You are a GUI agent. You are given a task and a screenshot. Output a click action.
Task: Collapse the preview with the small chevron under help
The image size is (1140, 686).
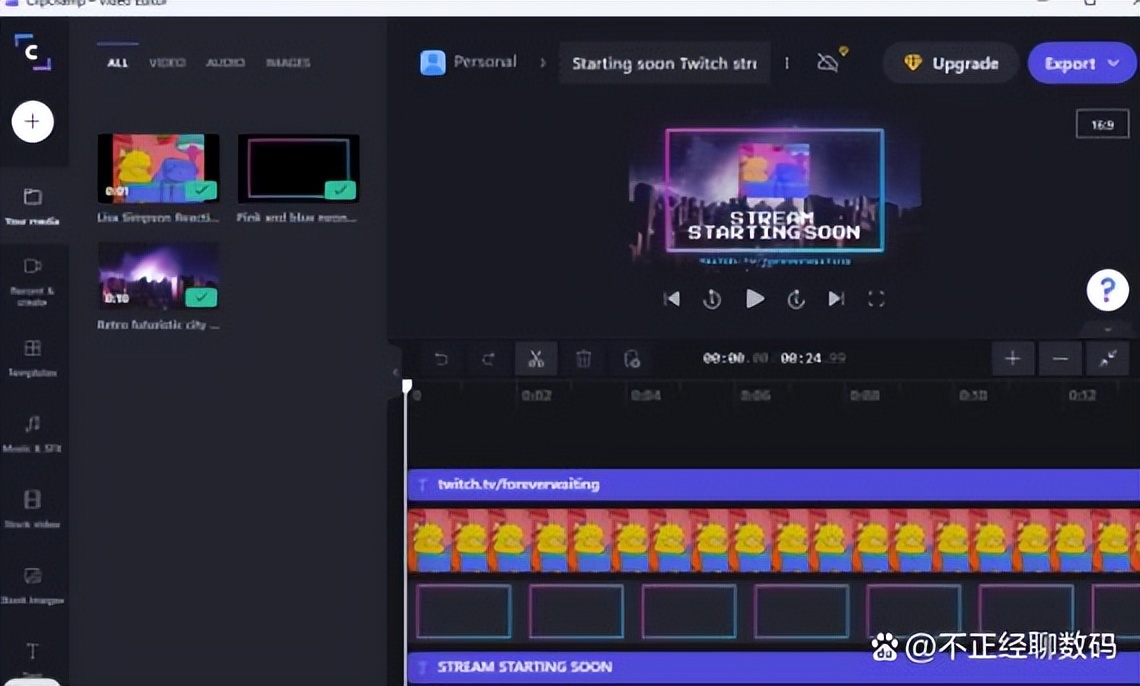click(1107, 329)
